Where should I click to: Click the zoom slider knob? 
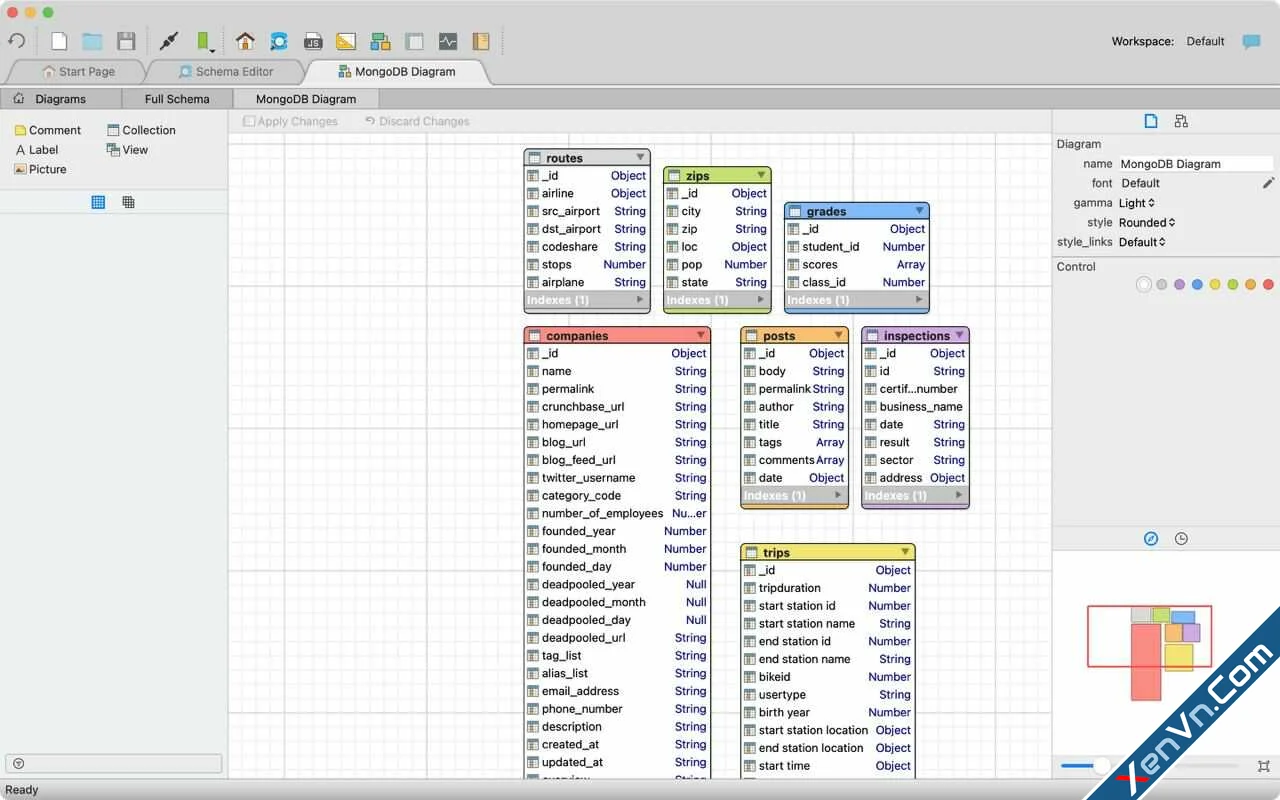1101,766
